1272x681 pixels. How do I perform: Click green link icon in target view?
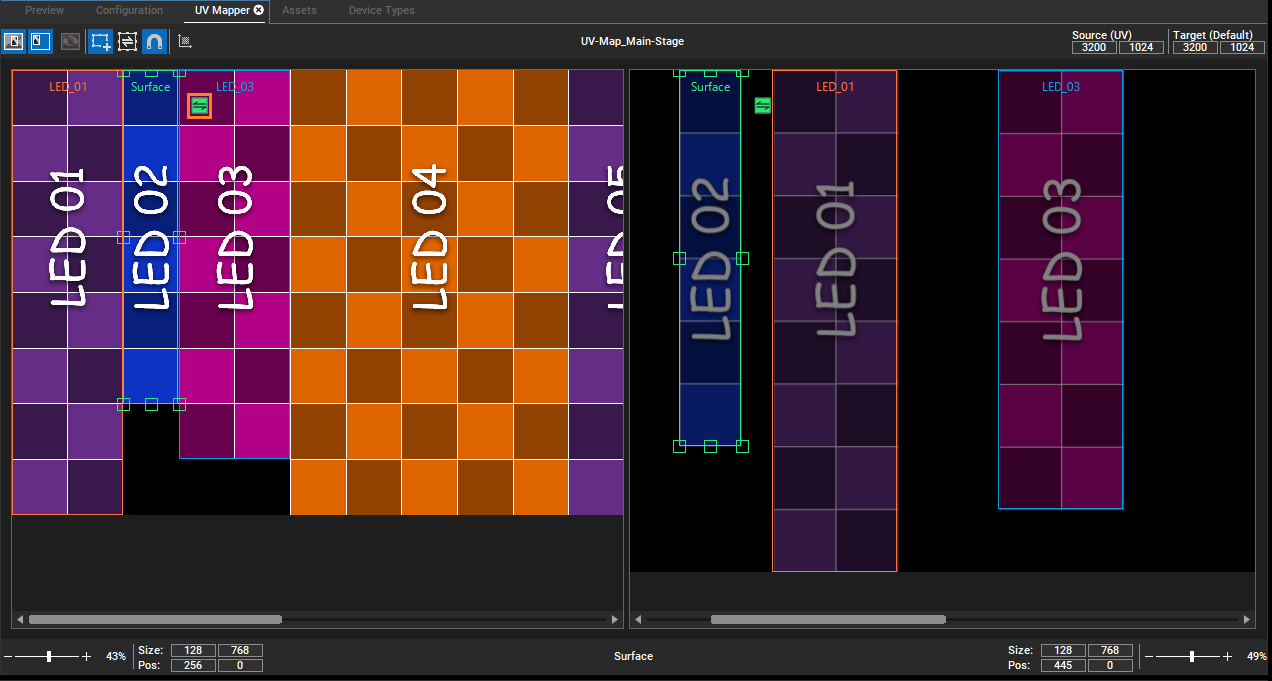pyautogui.click(x=763, y=105)
